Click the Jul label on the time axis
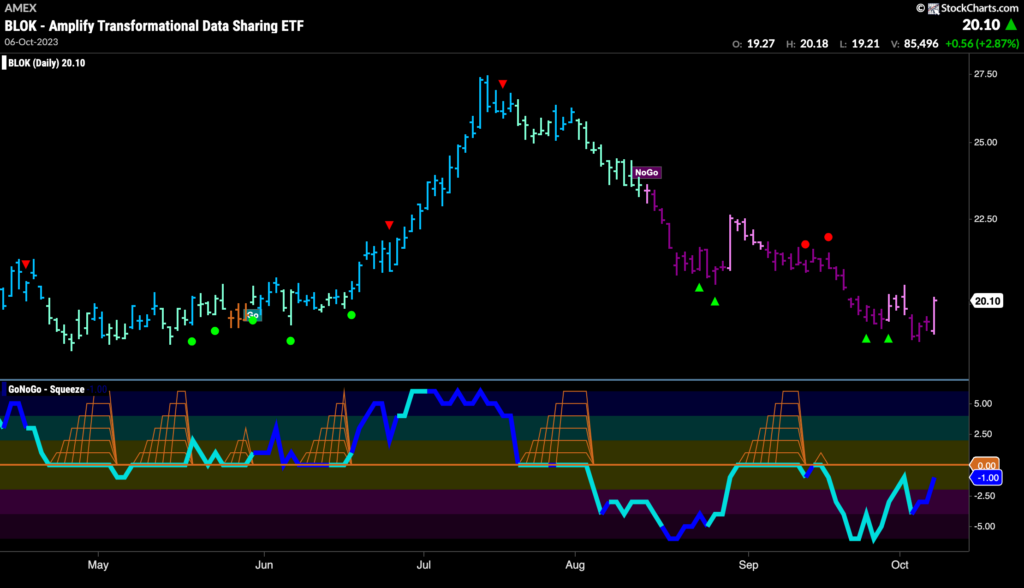The image size is (1024, 588). tap(424, 564)
